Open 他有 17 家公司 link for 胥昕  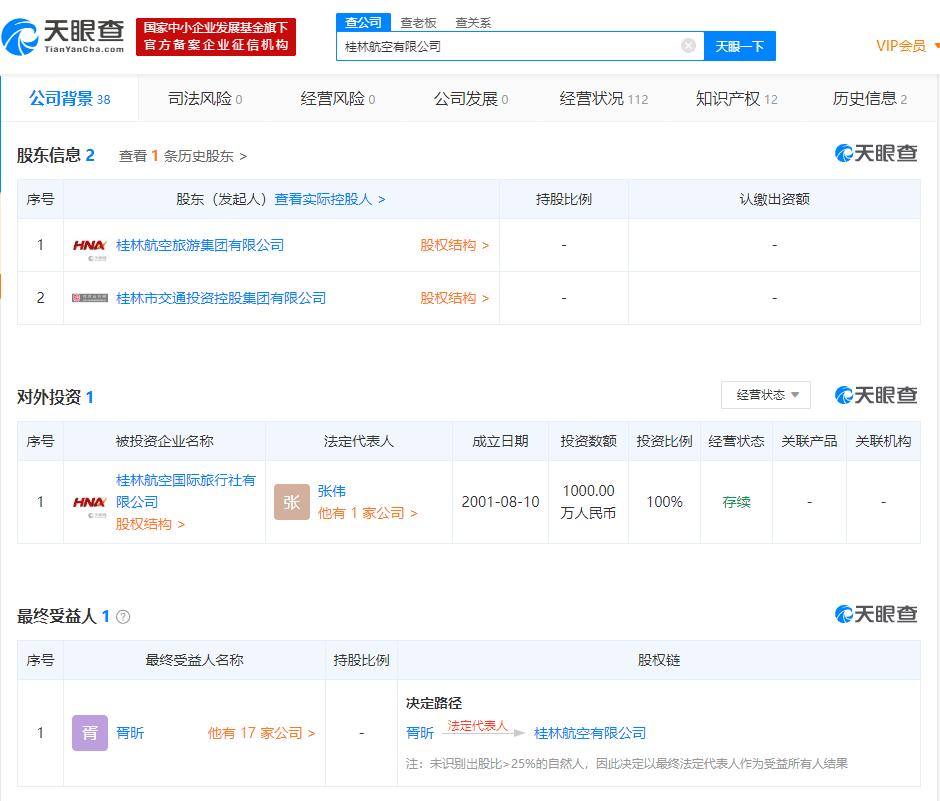[261, 733]
